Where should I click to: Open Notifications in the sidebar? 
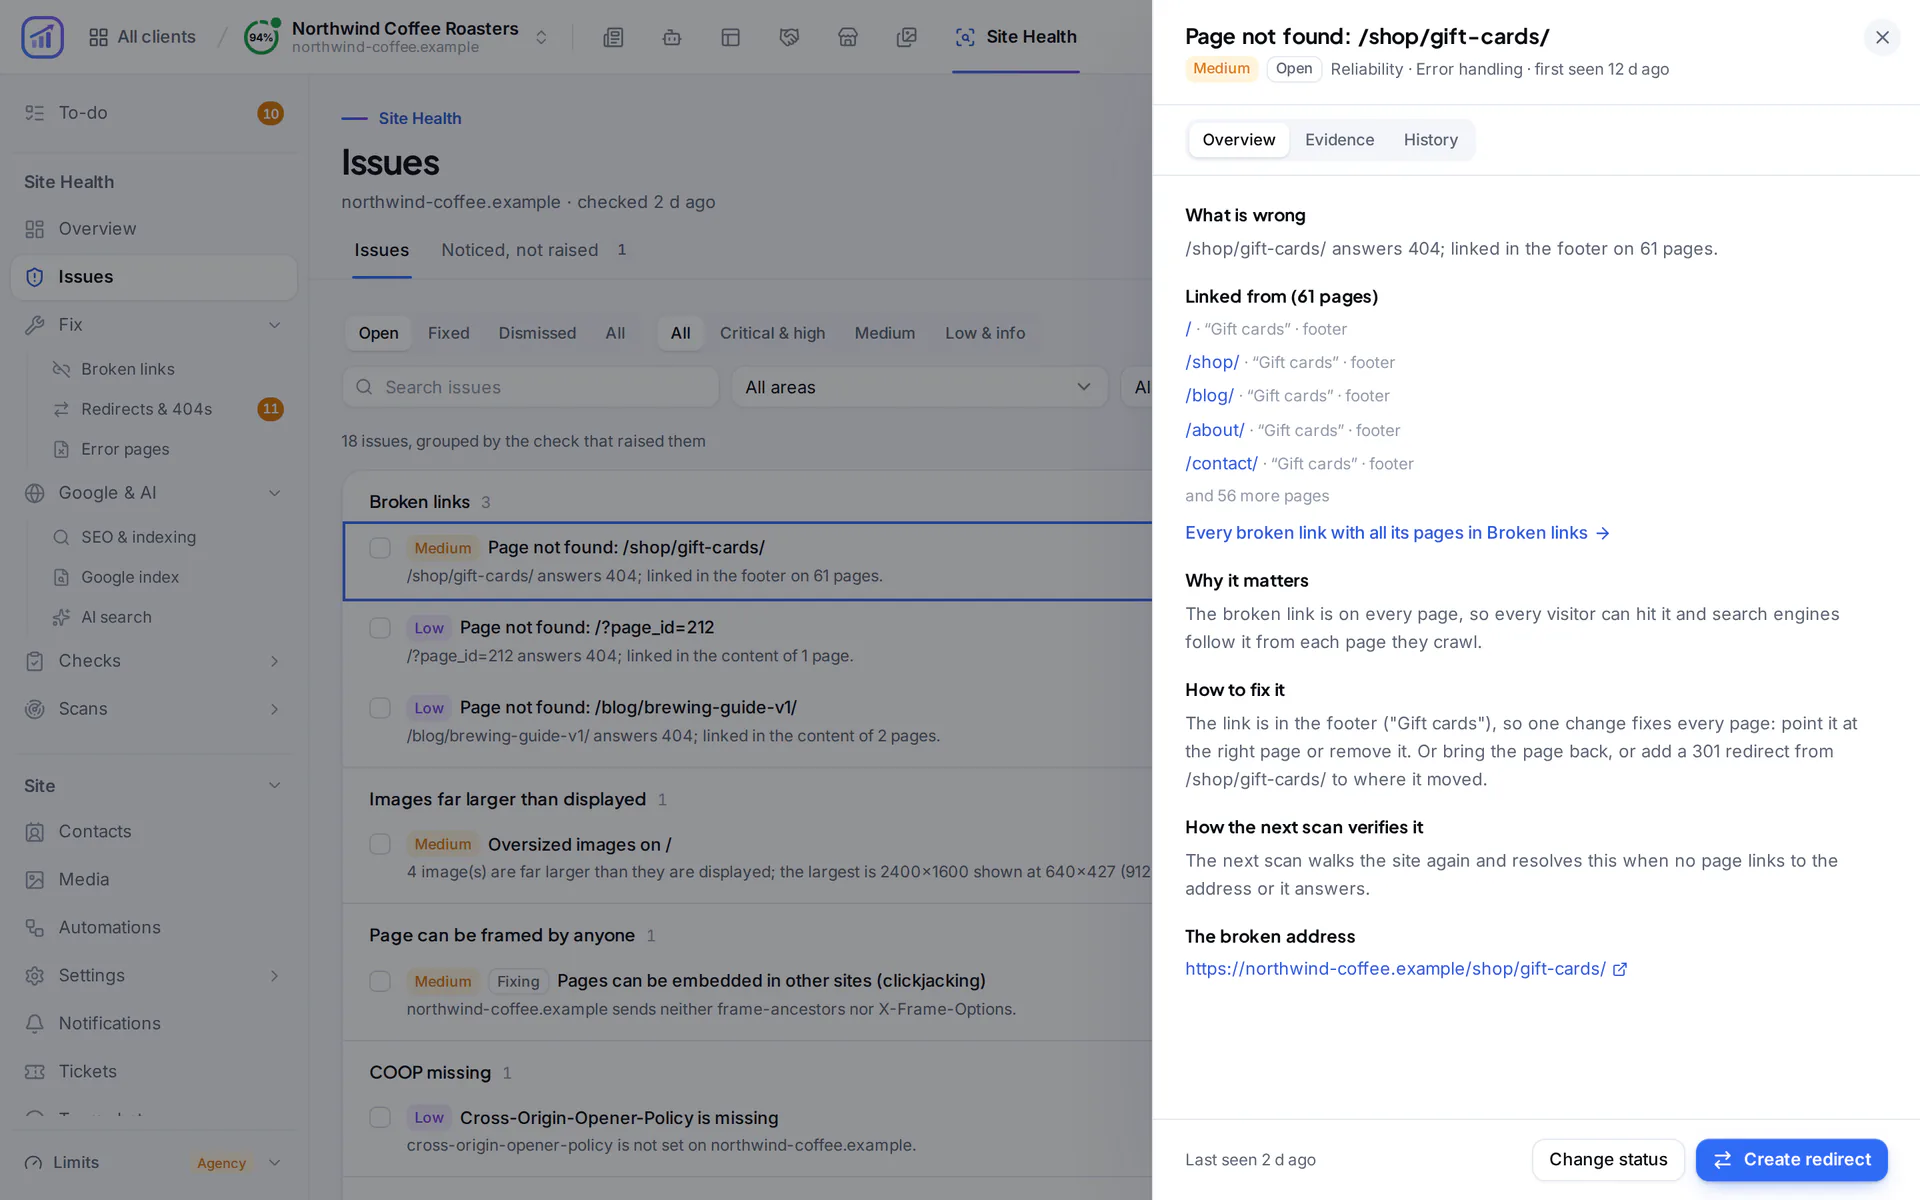tap(154, 1023)
